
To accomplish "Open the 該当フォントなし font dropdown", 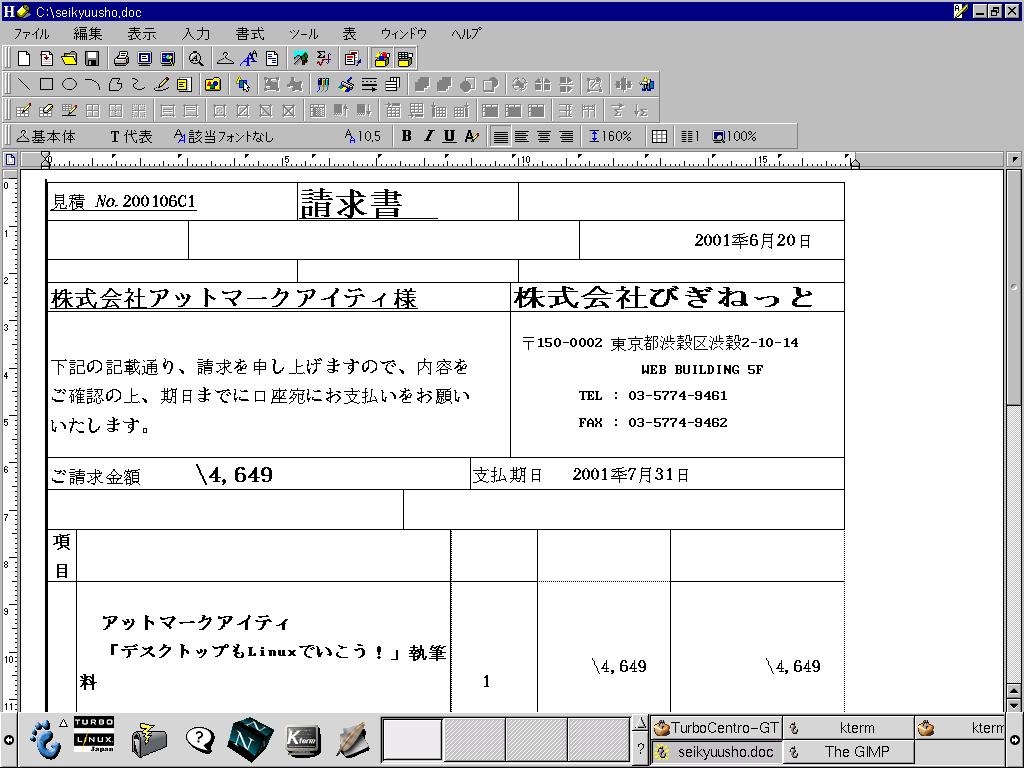I will [224, 136].
